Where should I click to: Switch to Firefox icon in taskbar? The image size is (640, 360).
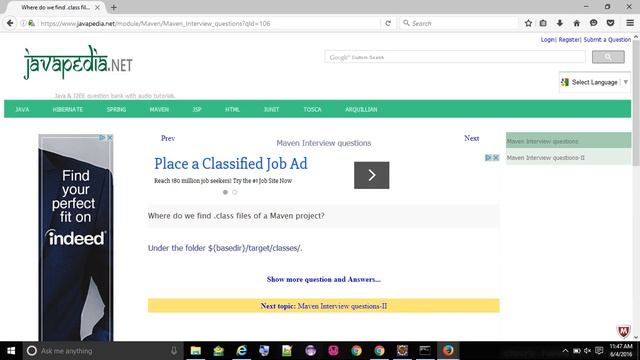pos(448,351)
